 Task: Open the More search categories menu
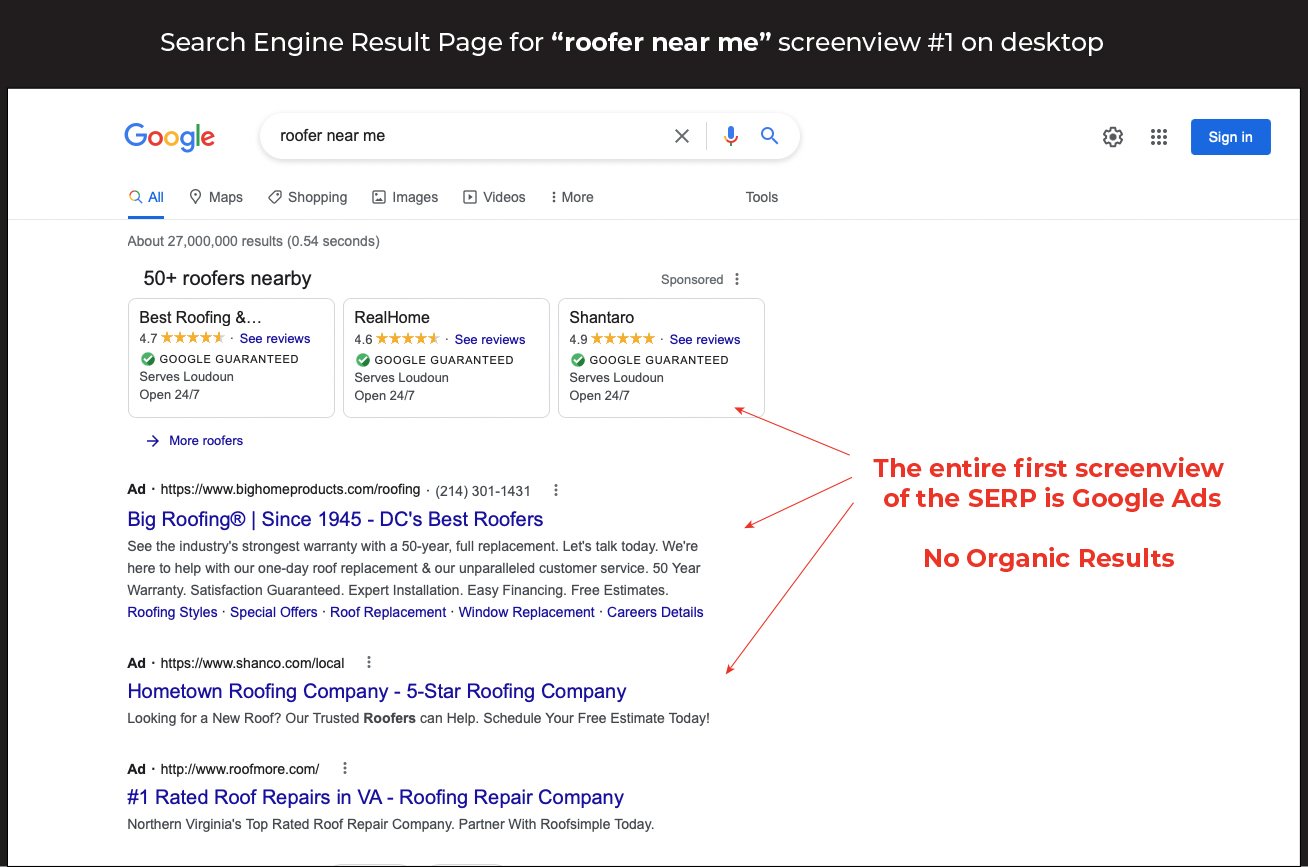pos(572,197)
